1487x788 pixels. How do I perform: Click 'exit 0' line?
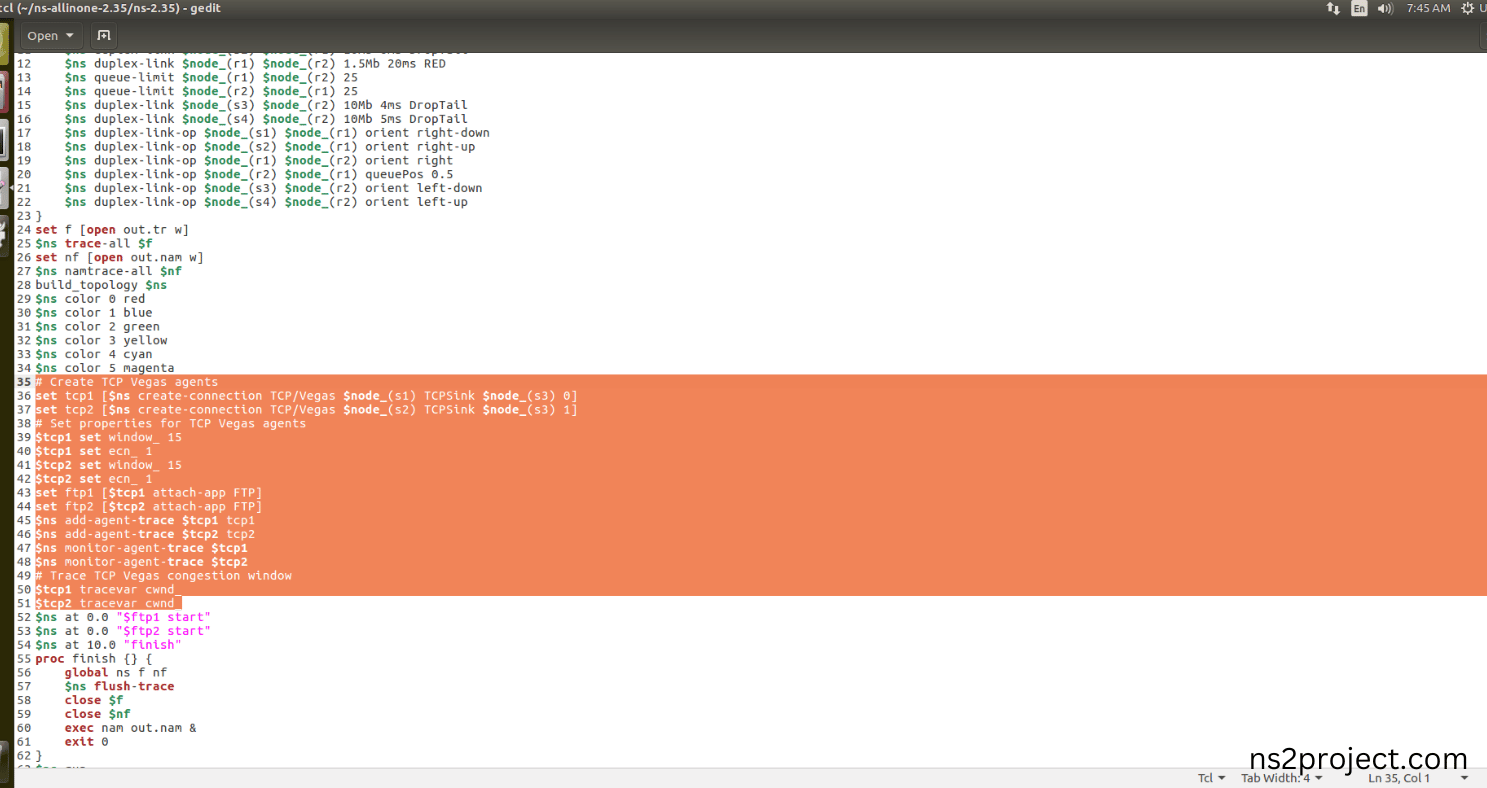(86, 742)
